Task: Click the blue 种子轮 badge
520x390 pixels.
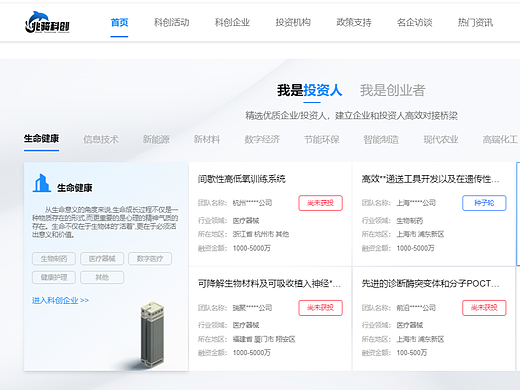Action: coord(484,203)
